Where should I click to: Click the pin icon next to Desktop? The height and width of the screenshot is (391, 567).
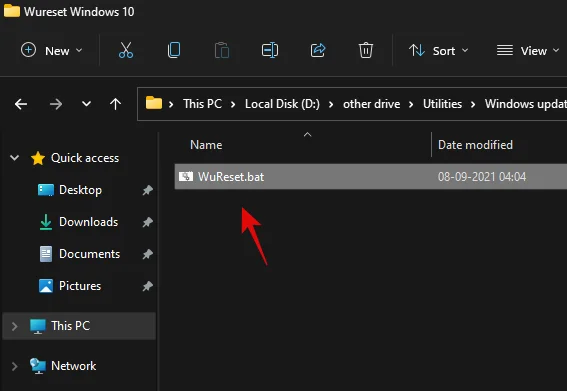(147, 190)
